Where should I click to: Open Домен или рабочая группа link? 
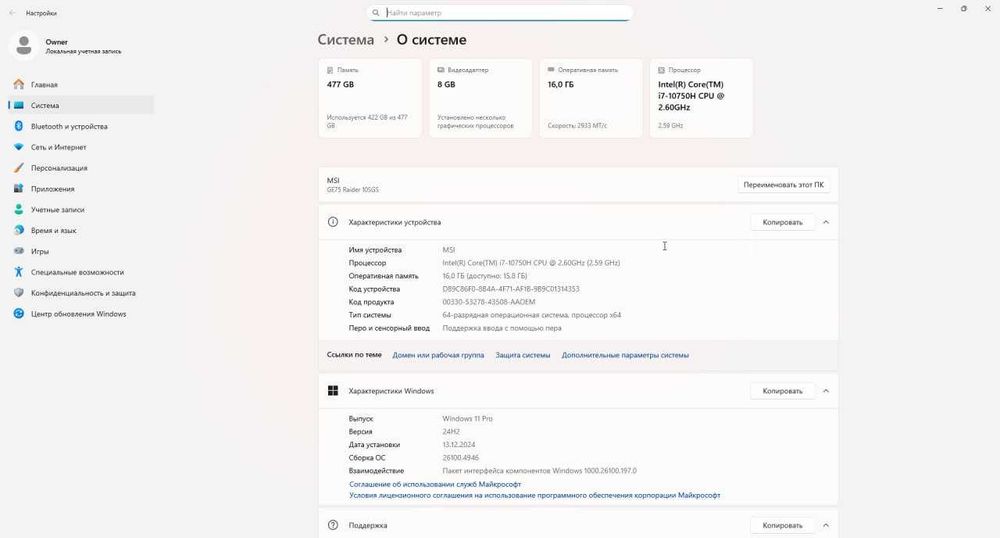438,355
